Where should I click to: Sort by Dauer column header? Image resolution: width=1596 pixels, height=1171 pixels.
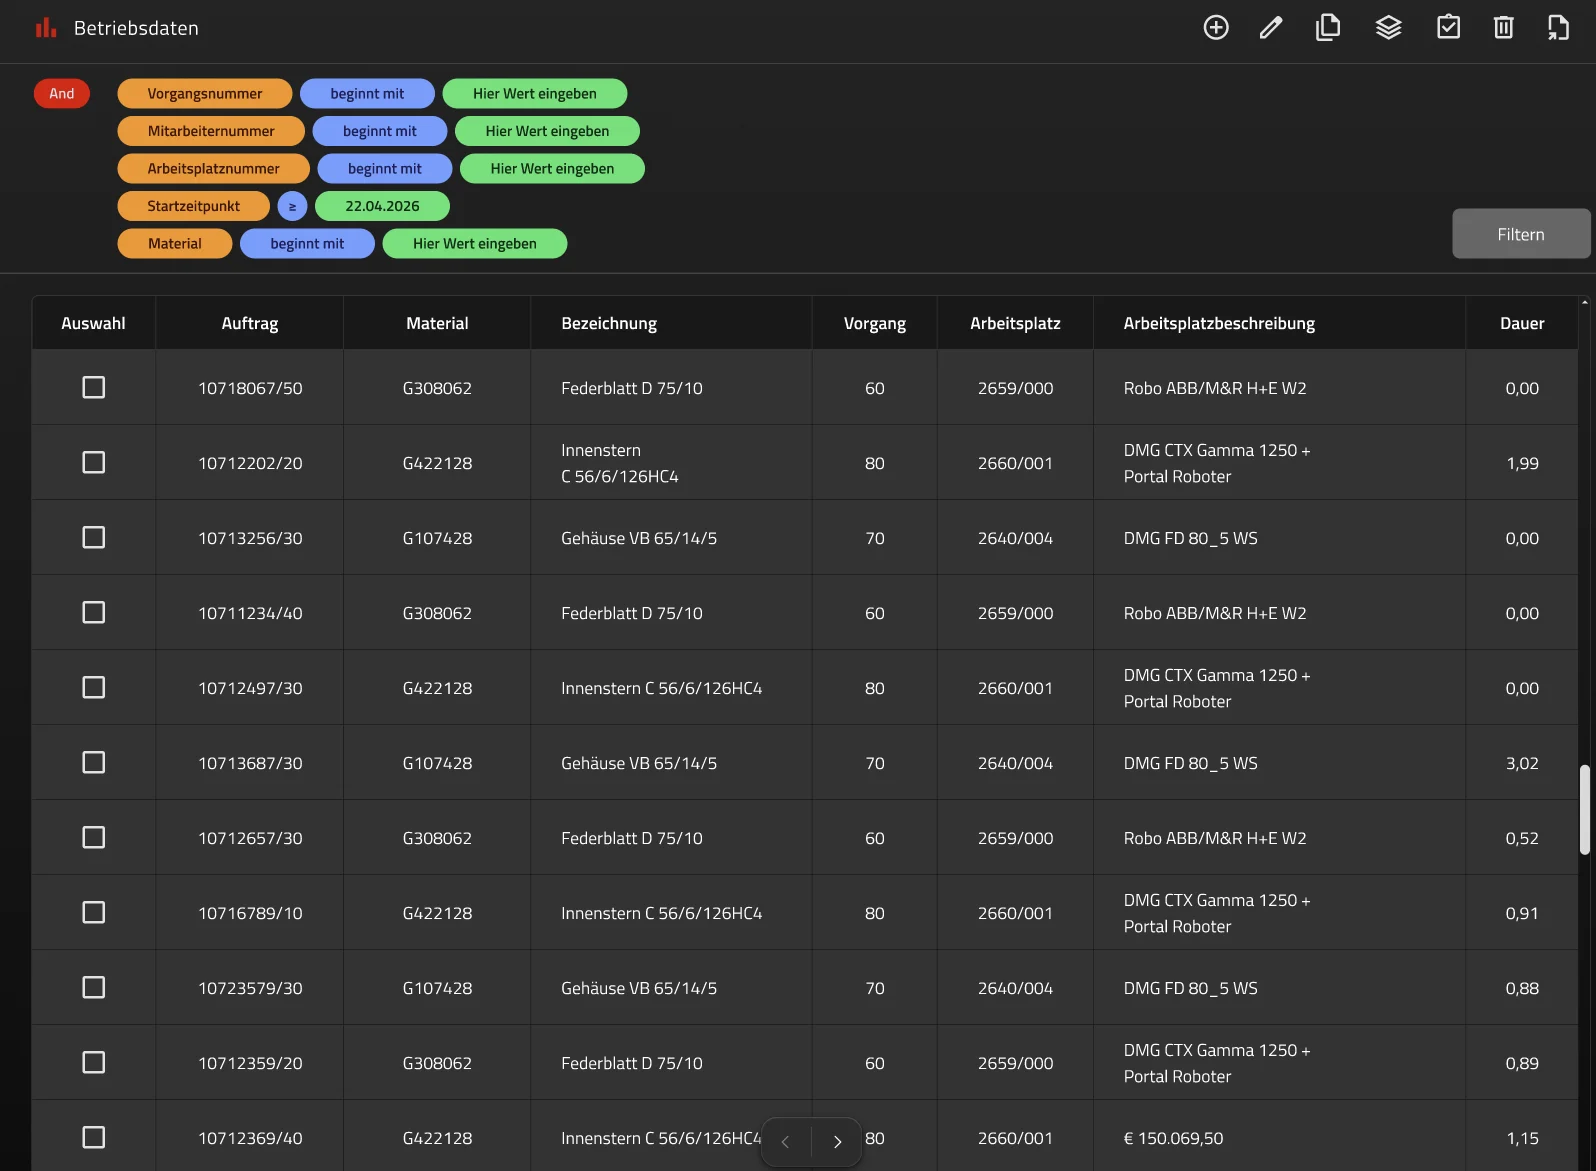1522,323
